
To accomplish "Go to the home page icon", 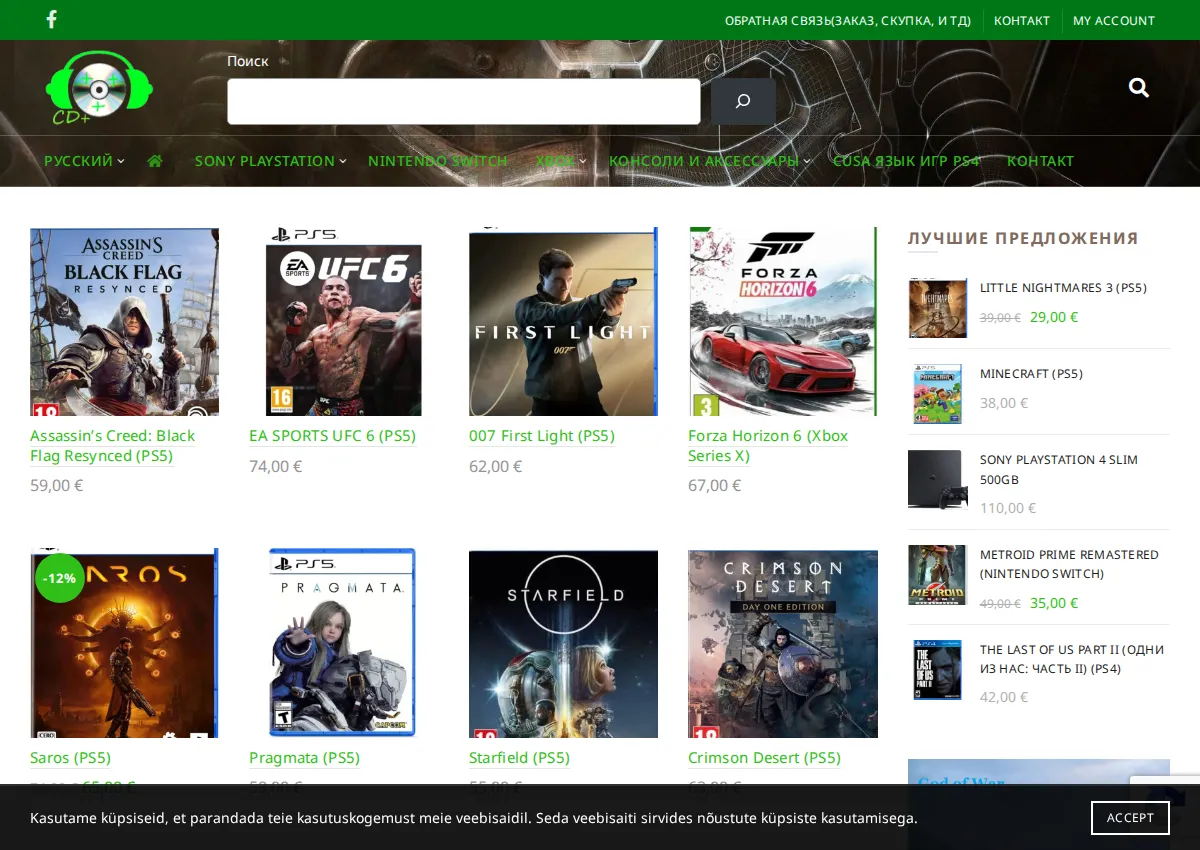I will pos(155,160).
